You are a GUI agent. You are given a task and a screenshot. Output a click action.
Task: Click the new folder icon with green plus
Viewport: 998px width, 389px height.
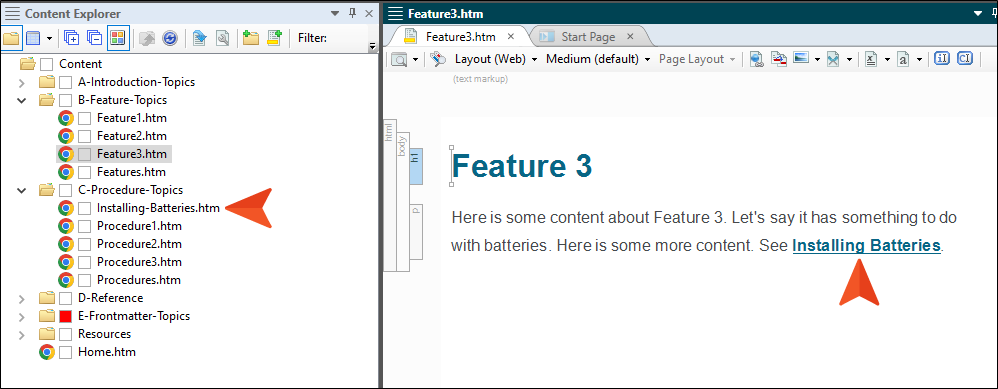tap(251, 38)
